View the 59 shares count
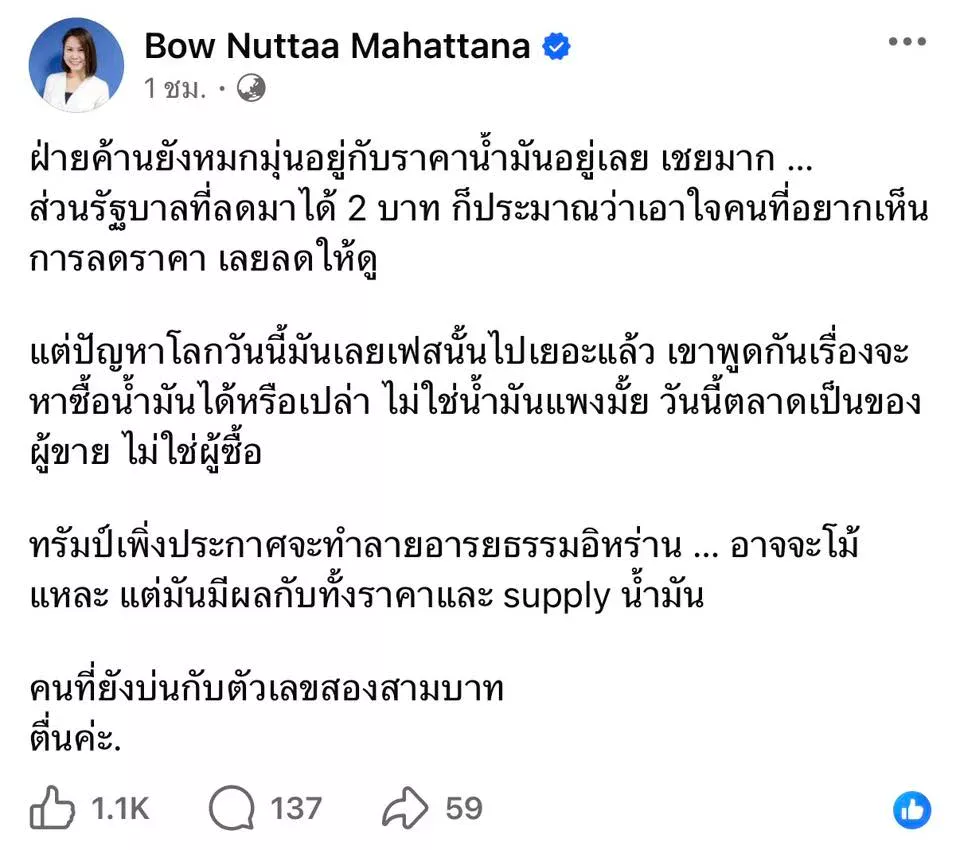960x850 pixels. point(464,808)
